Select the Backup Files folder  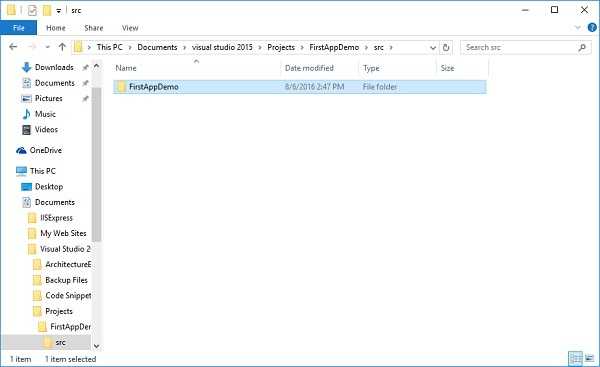[x=66, y=280]
